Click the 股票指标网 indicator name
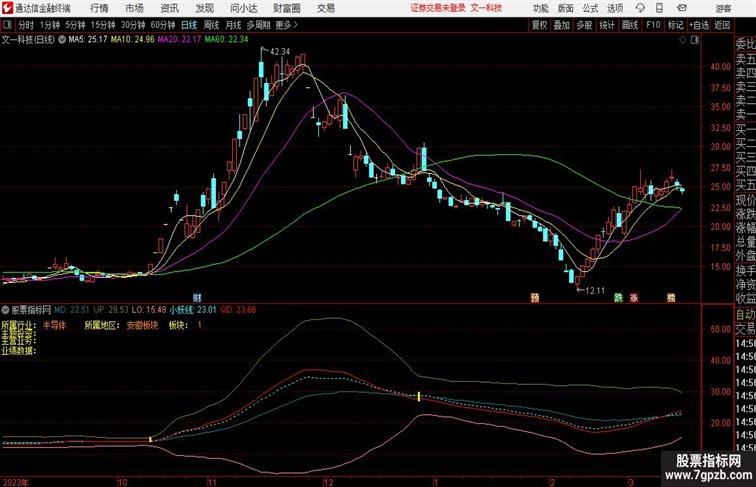Screen dimensions: 756x487 click(x=31, y=310)
